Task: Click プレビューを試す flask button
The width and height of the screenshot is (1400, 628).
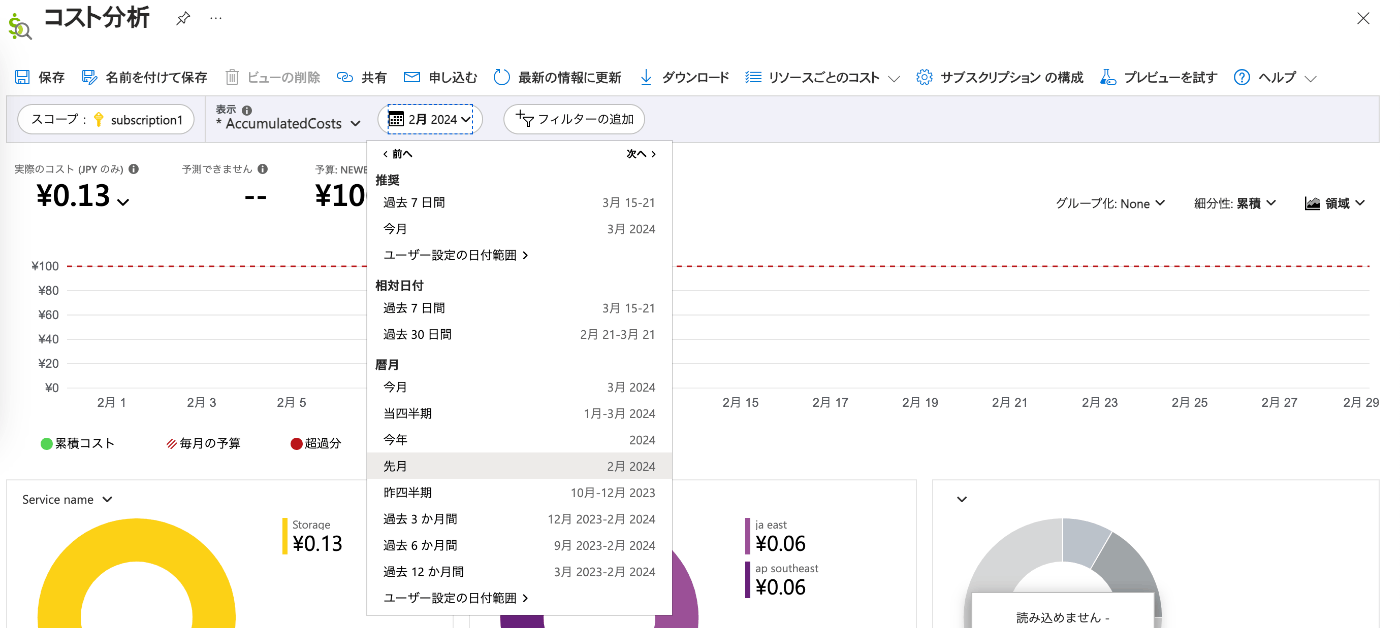Action: point(1159,77)
